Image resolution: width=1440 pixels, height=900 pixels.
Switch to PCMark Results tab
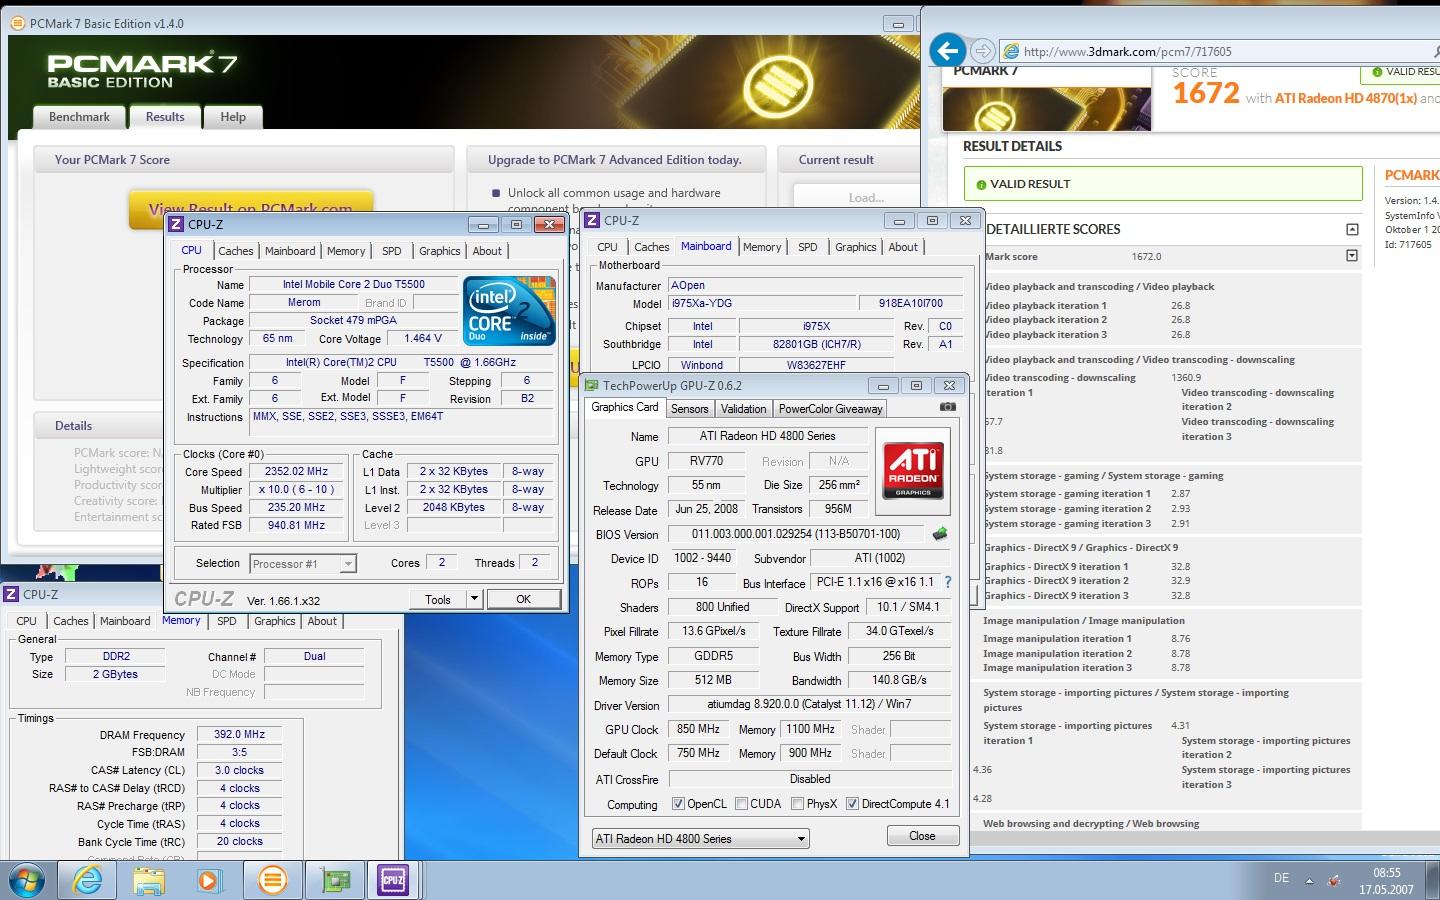[165, 117]
